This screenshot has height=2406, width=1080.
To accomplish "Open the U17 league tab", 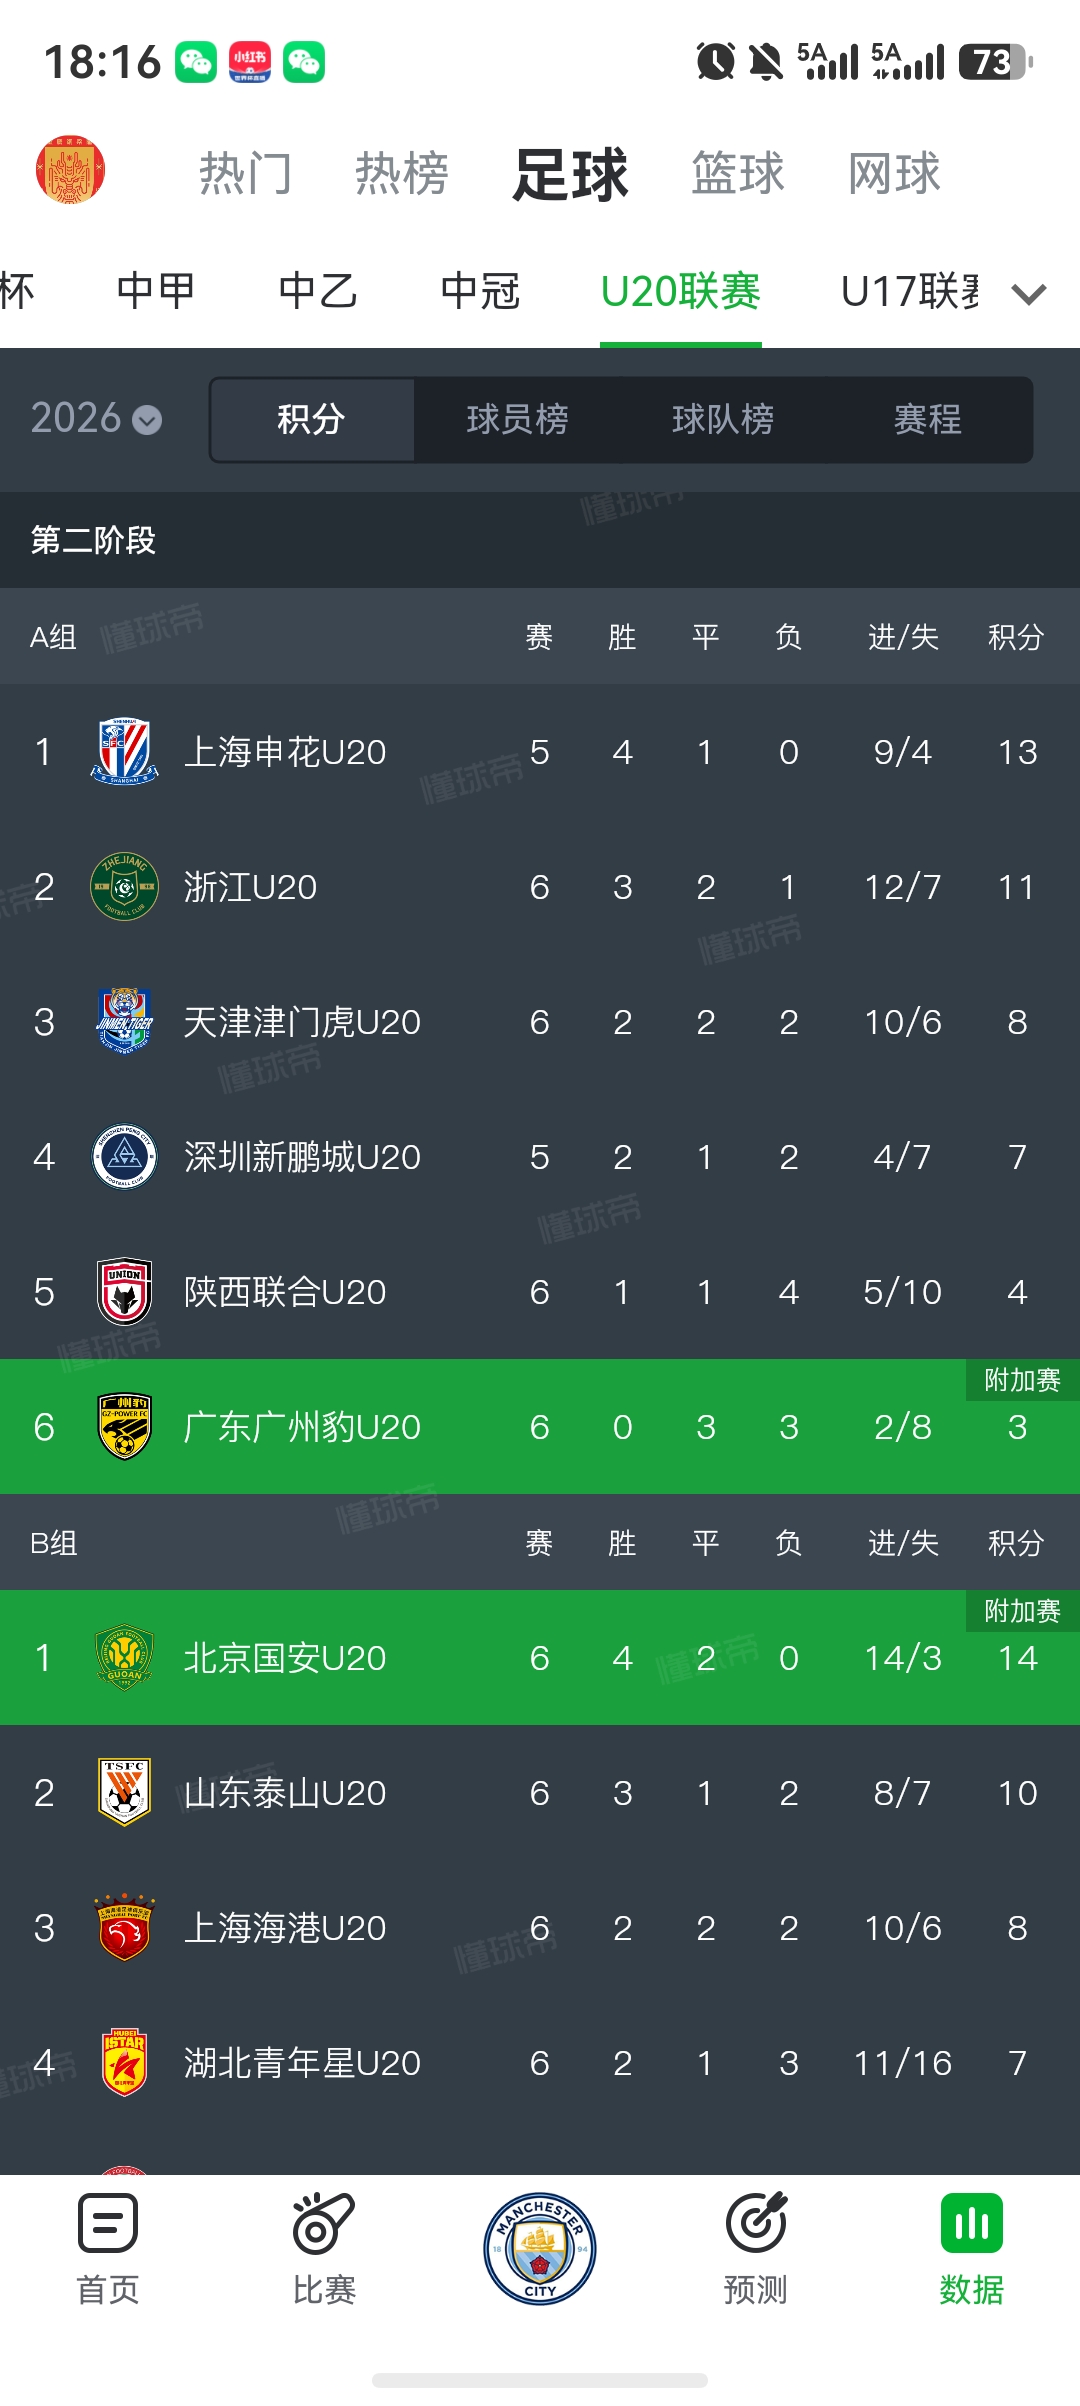I will 909,291.
